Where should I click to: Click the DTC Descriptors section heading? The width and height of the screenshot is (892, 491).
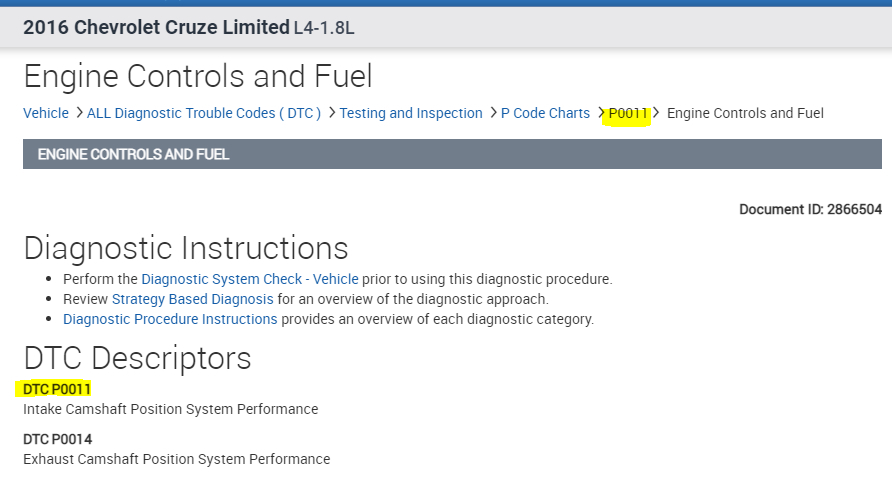(x=137, y=358)
